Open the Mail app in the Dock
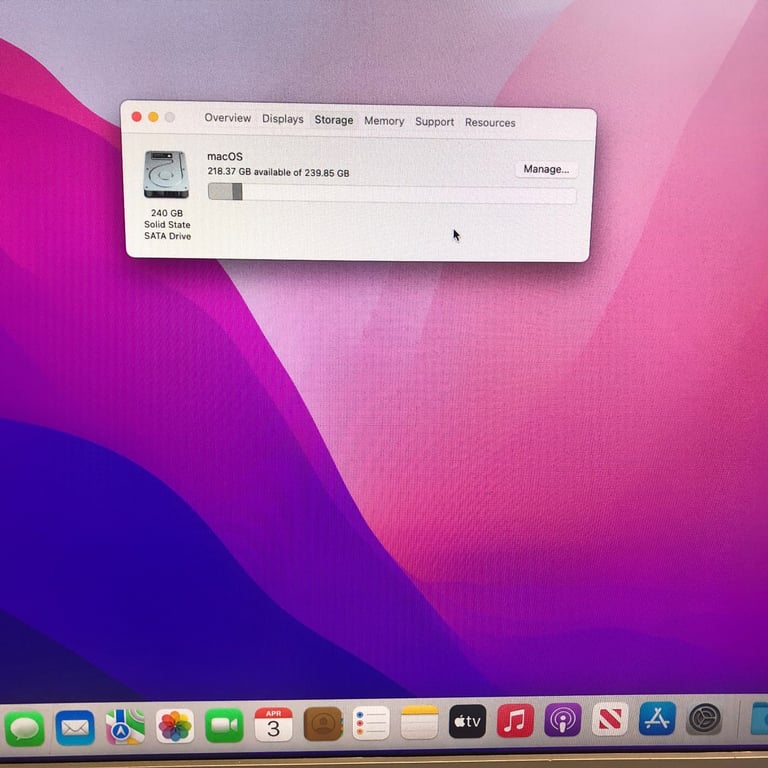Screen dimensions: 768x768 click(x=75, y=728)
